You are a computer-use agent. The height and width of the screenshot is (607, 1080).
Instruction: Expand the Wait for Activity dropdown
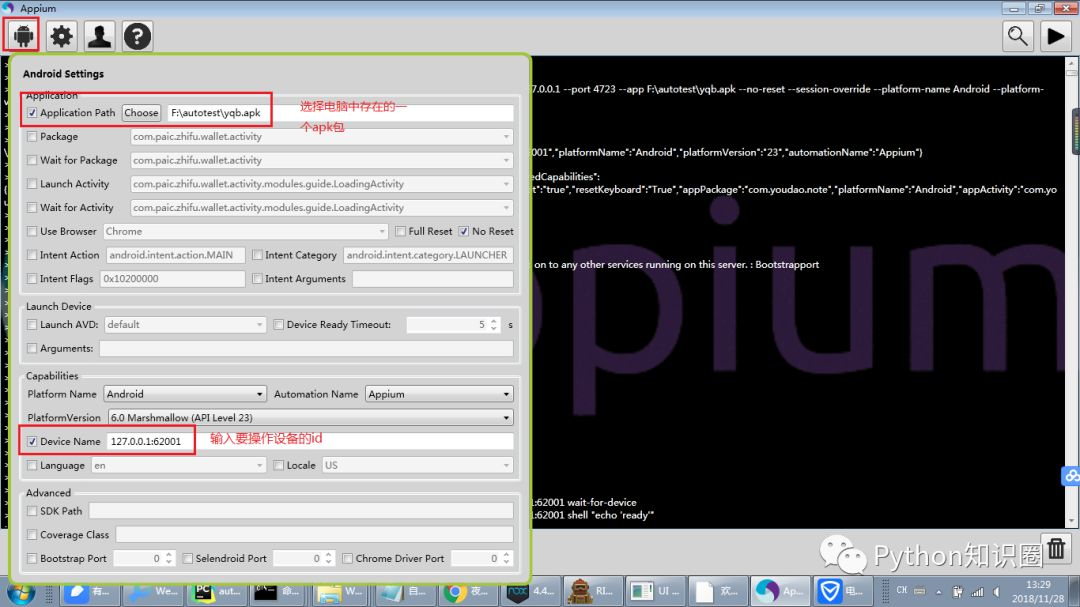[506, 207]
